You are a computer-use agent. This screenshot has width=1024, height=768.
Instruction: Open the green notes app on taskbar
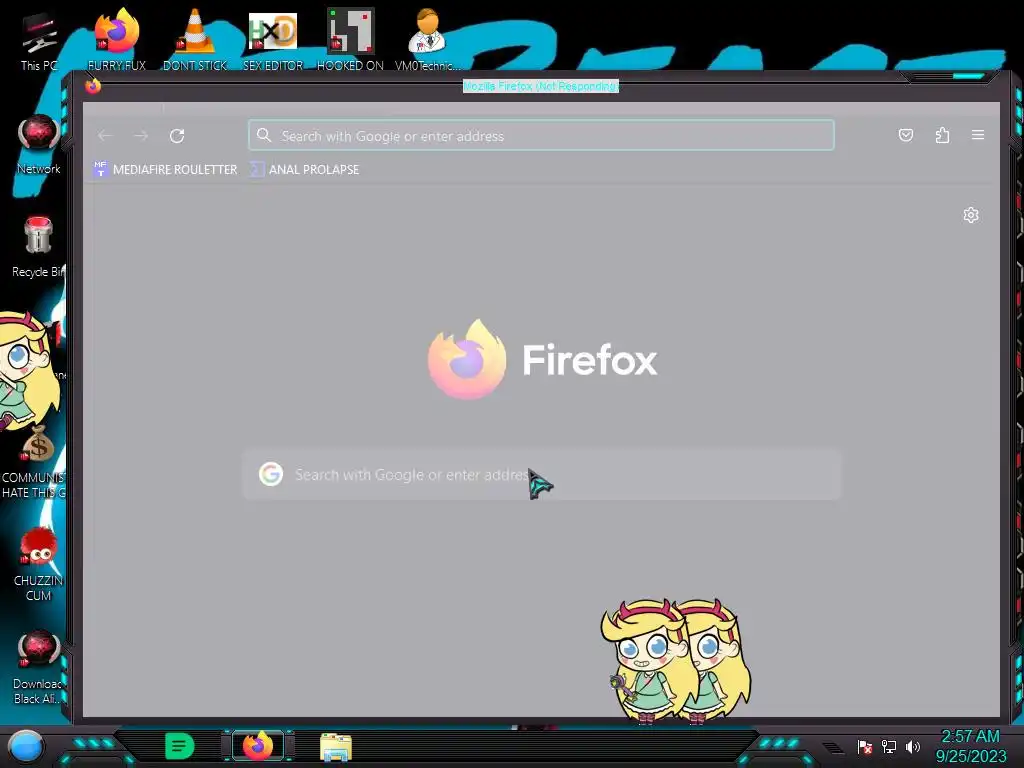click(x=179, y=746)
